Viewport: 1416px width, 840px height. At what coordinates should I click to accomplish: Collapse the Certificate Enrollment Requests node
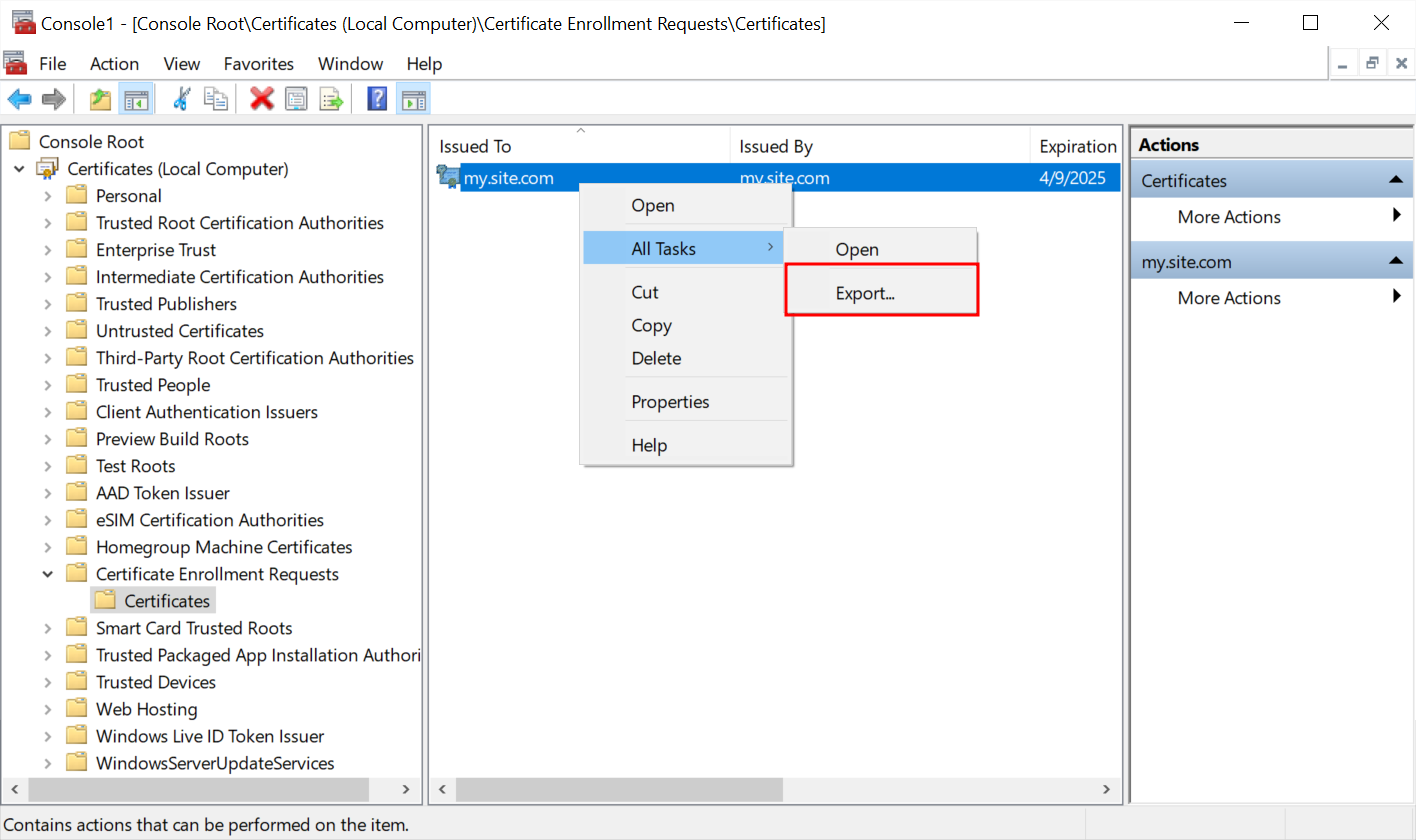point(47,574)
